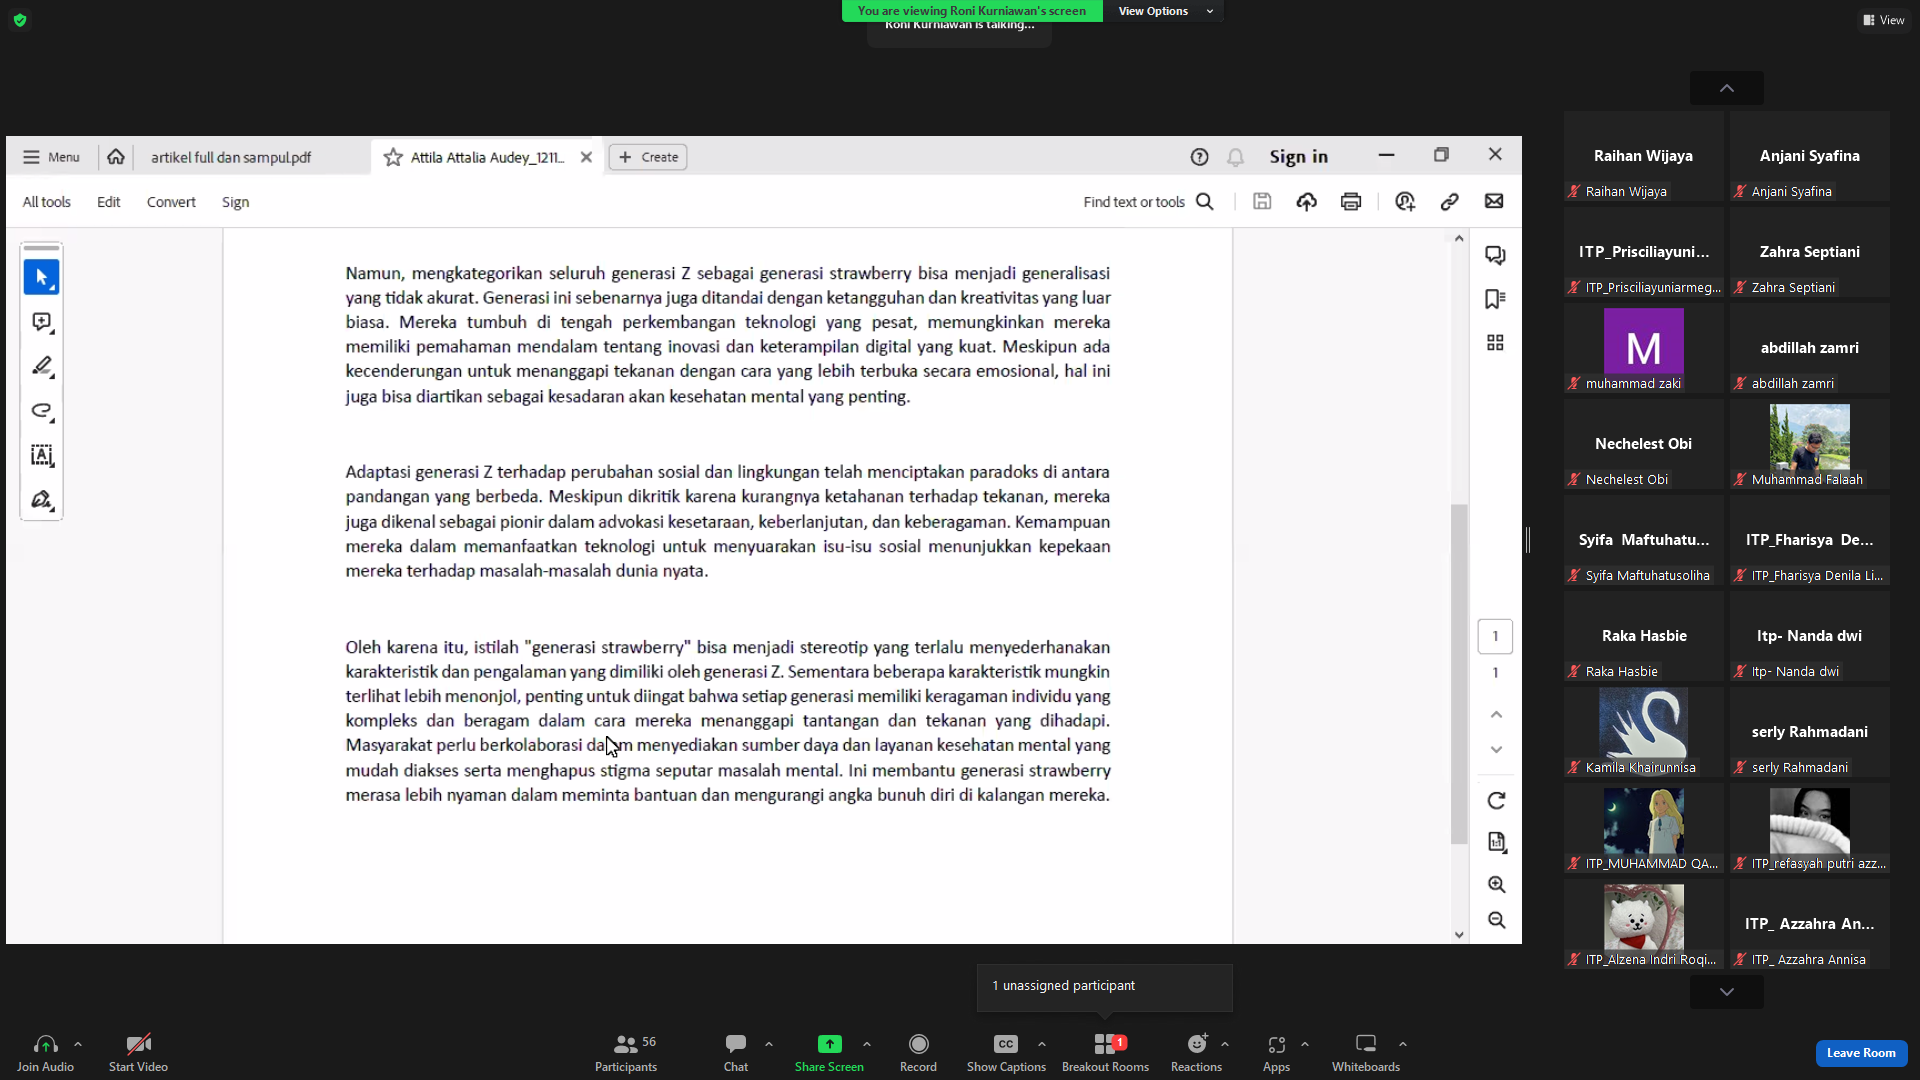Open the bookmarks panel icon
Image resolution: width=1920 pixels, height=1080 pixels.
pos(1495,299)
